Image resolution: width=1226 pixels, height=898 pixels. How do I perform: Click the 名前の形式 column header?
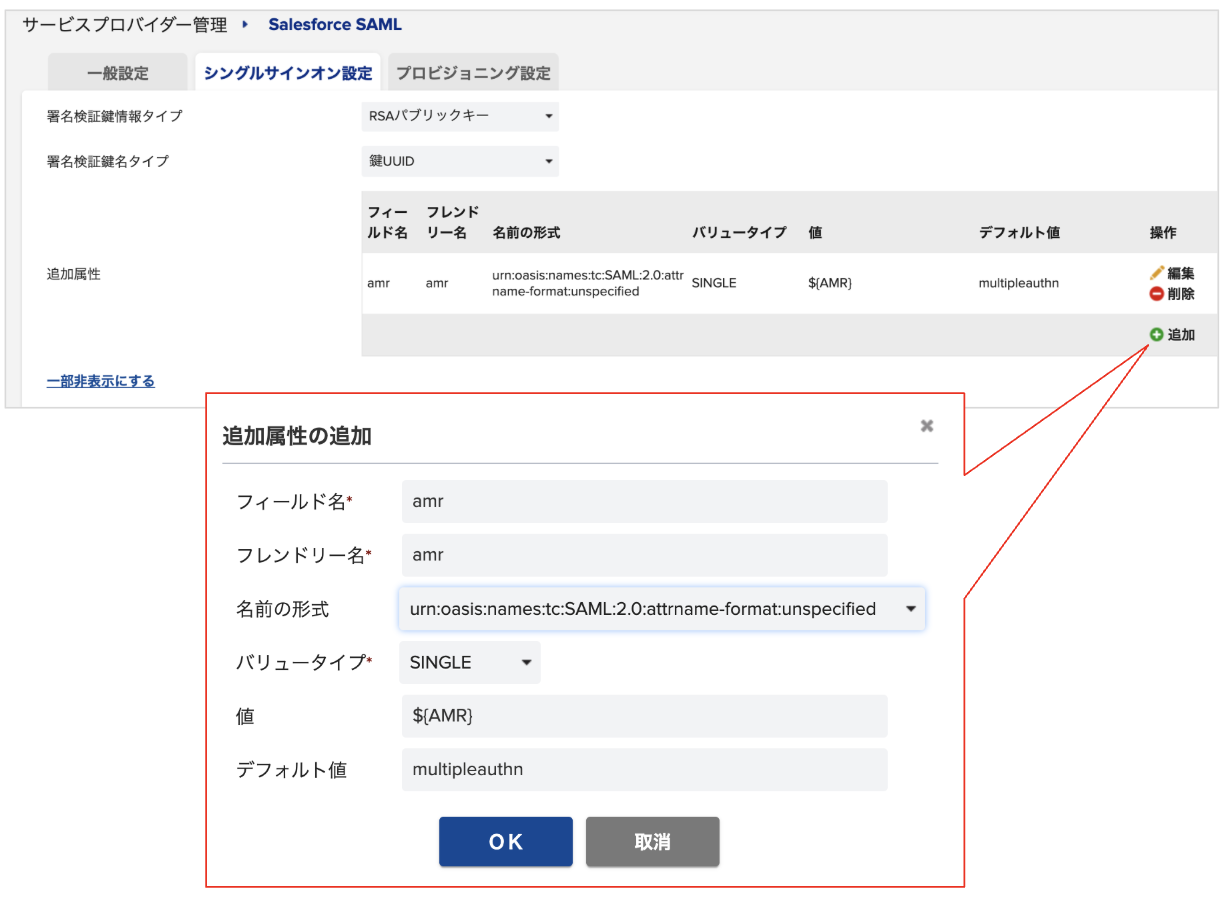(x=527, y=233)
